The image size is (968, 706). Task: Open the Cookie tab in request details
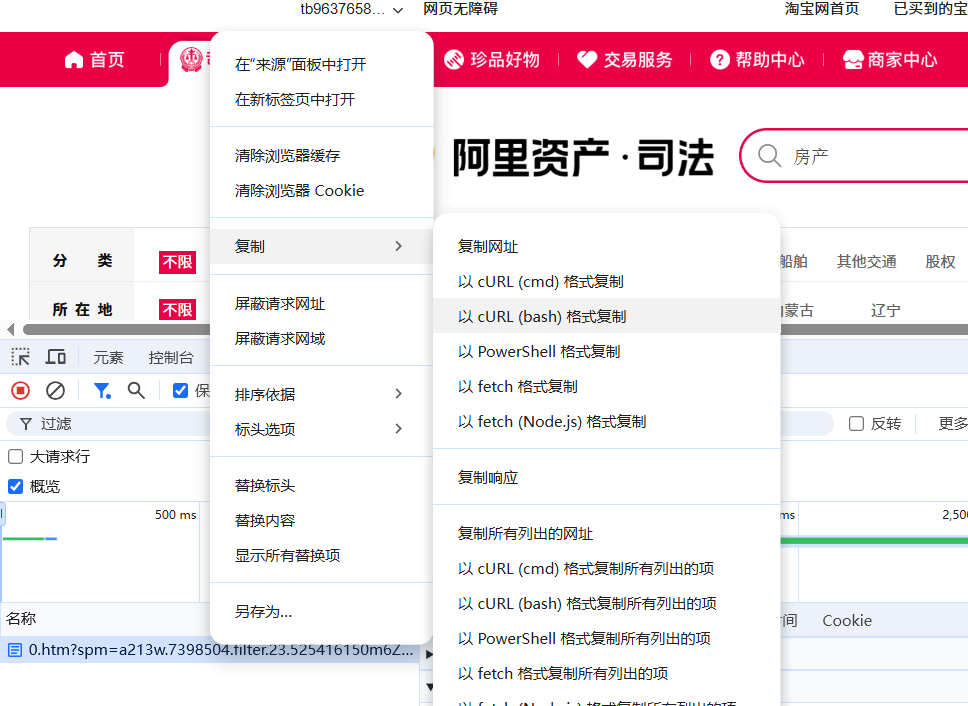[847, 621]
